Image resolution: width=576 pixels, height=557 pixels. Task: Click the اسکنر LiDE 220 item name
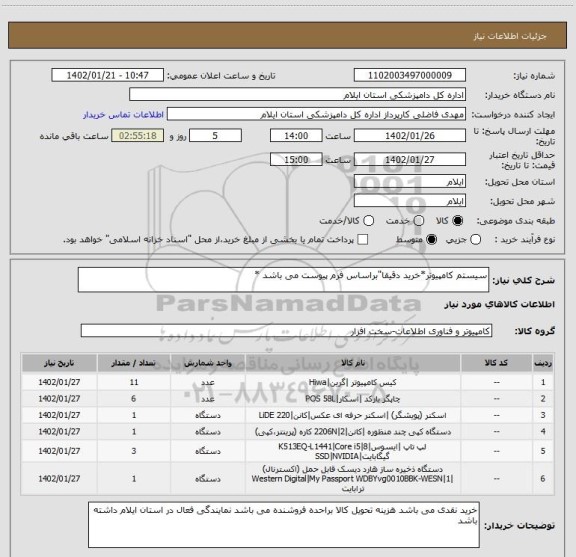click(352, 415)
